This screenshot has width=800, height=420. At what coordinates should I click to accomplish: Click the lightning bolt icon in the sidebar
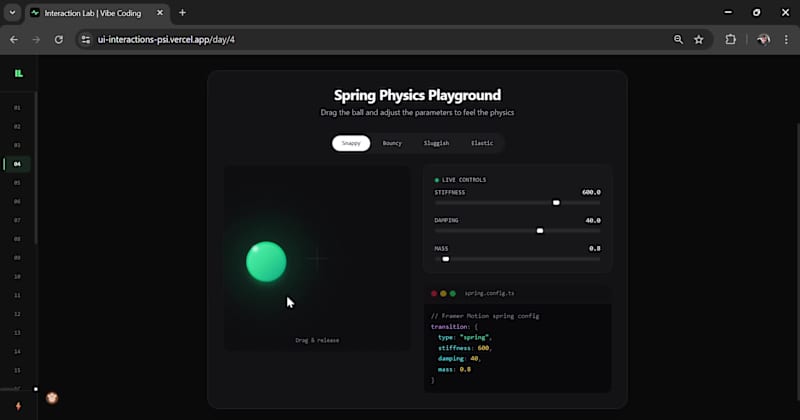pyautogui.click(x=18, y=406)
